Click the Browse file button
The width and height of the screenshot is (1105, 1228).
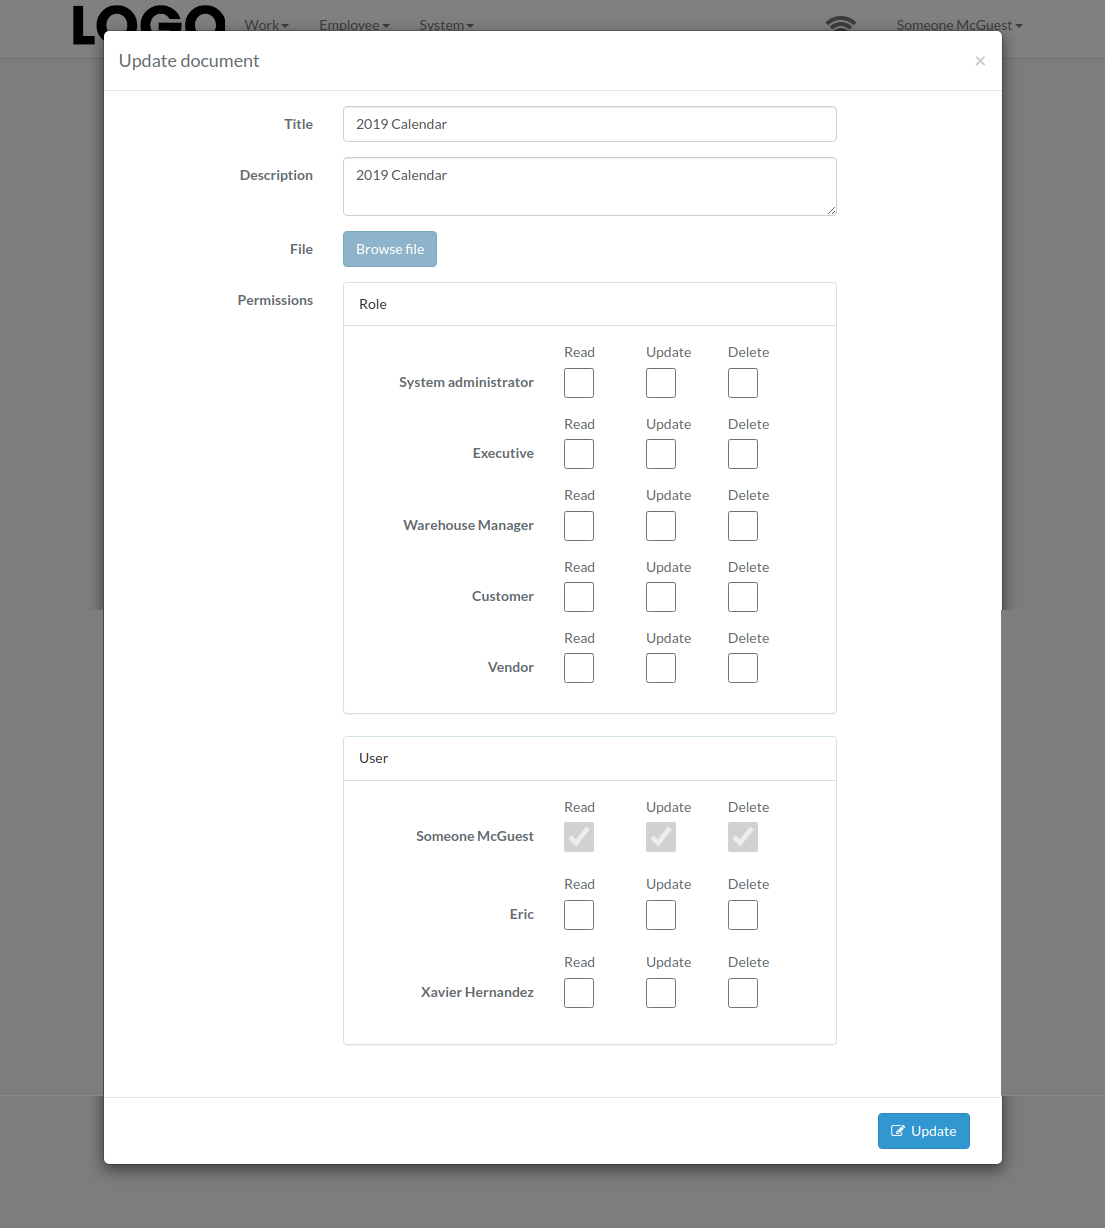[390, 249]
